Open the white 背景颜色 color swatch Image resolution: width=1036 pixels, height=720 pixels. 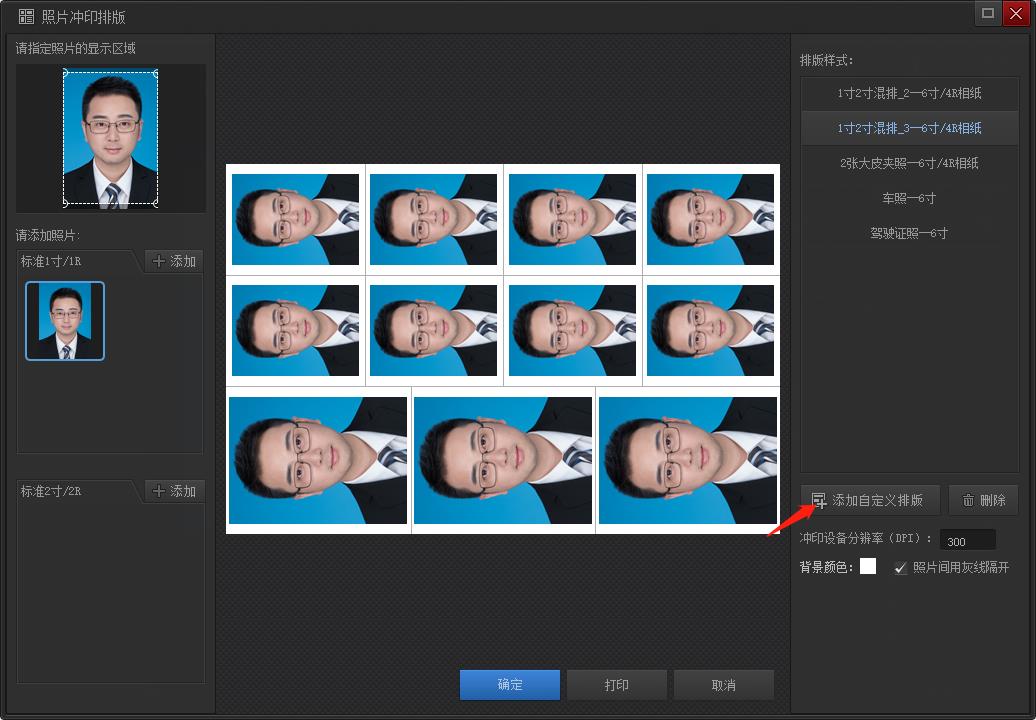pos(868,567)
